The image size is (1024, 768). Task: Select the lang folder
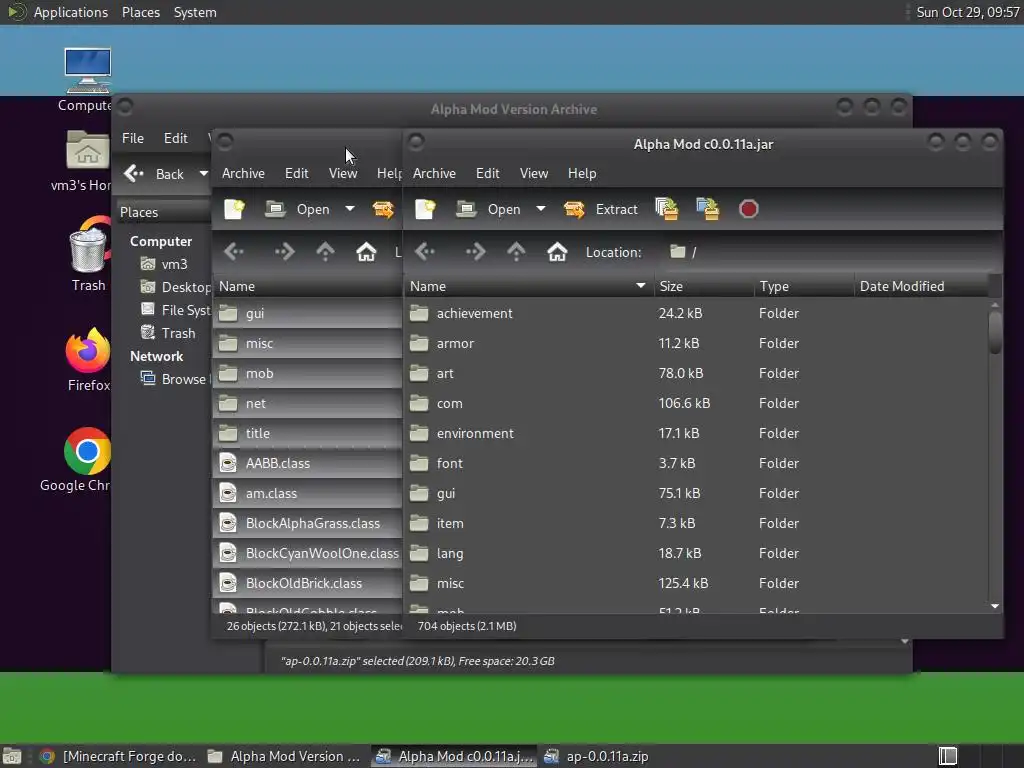696,554
